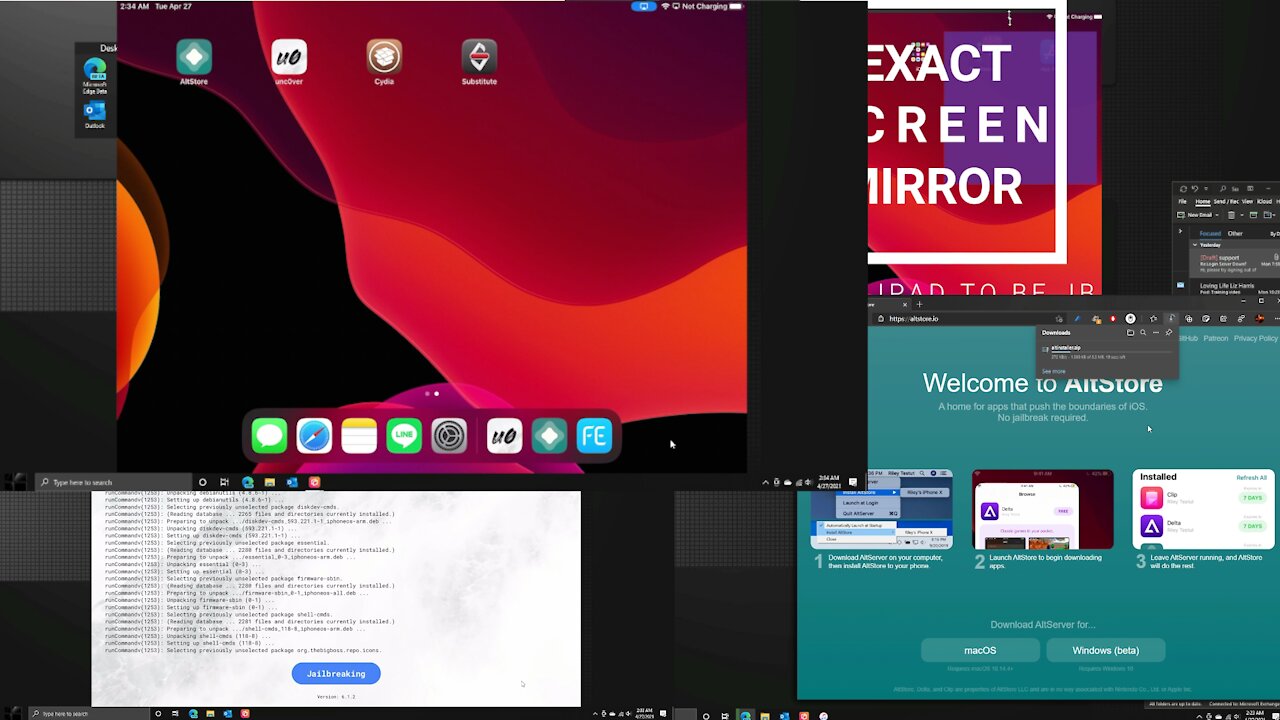Select Focused inbox tab in Outlook

pyautogui.click(x=1210, y=234)
